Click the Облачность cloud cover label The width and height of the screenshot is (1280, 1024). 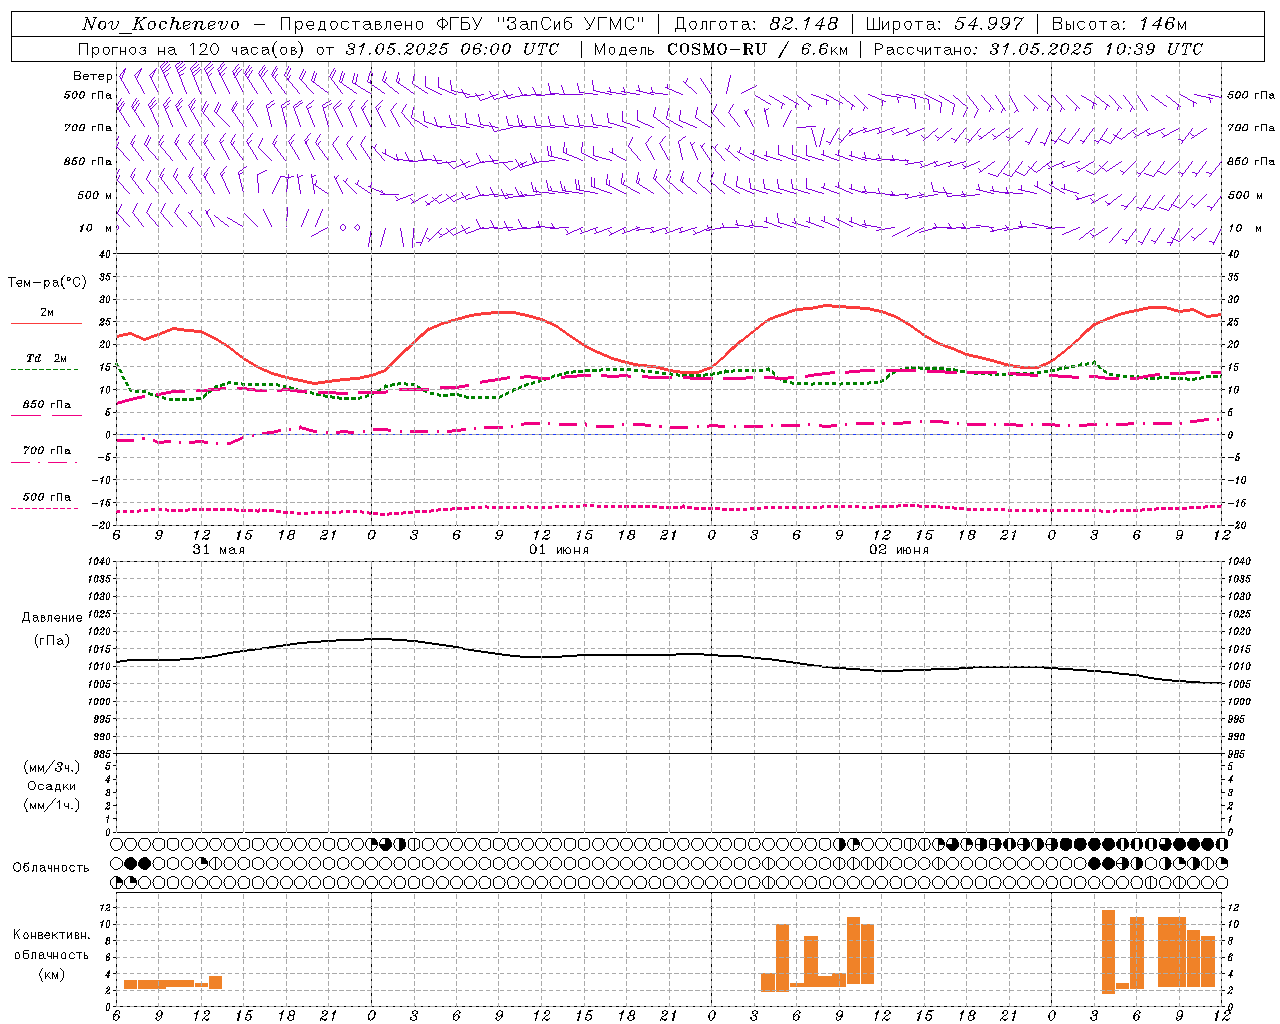(x=51, y=868)
